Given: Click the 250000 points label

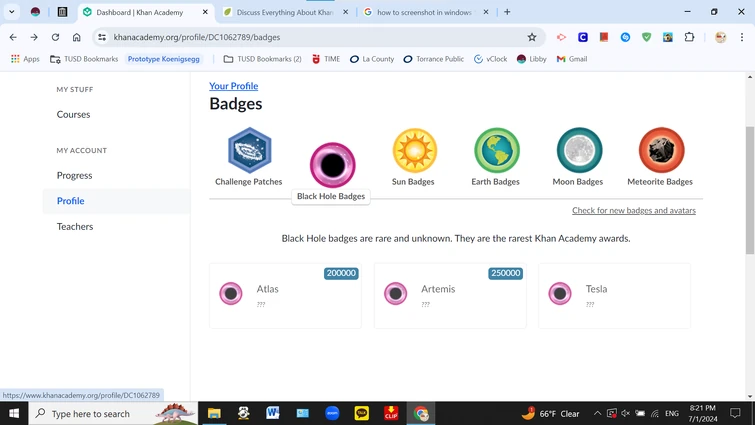Looking at the screenshot, I should point(506,273).
